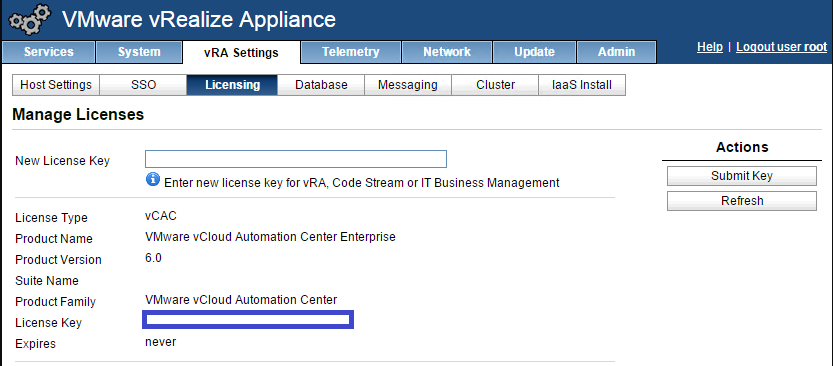Go to the IaaS Install sub-tab

pyautogui.click(x=582, y=85)
